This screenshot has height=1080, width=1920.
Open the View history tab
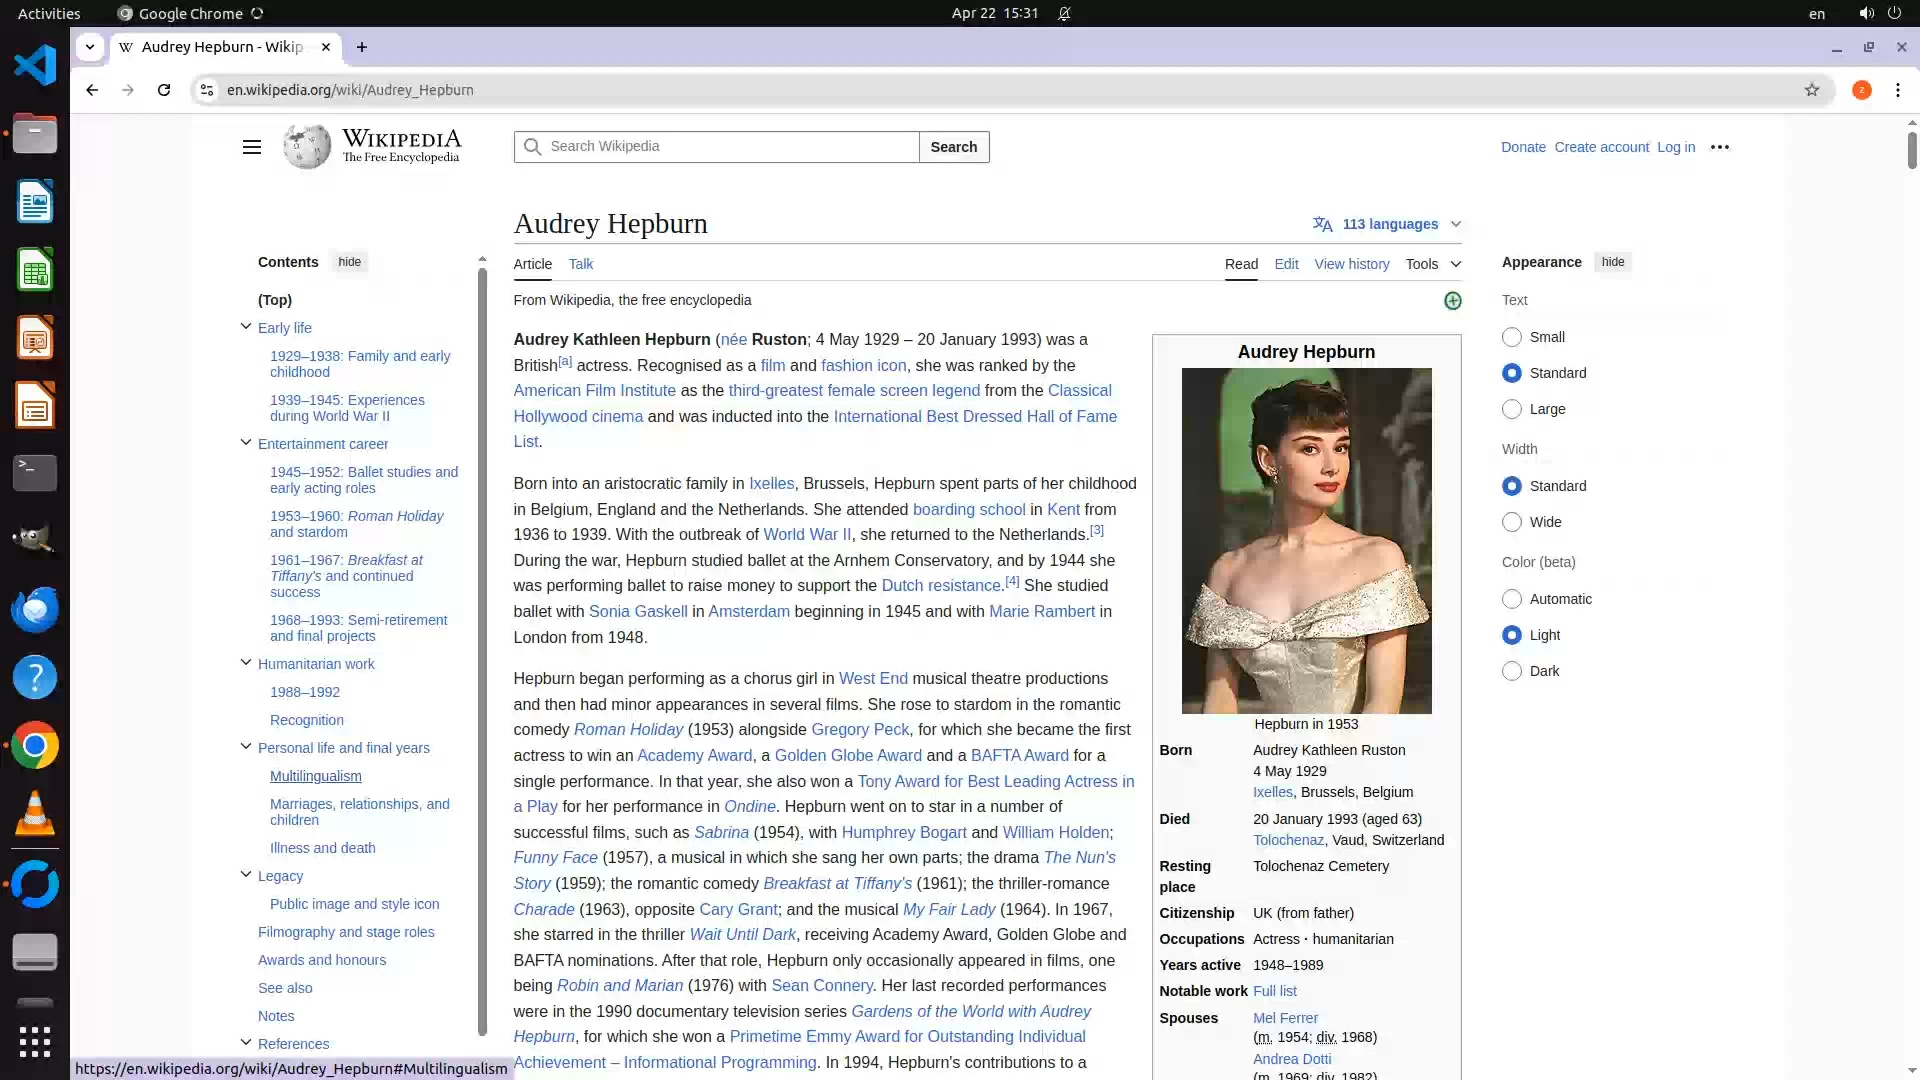pos(1351,264)
